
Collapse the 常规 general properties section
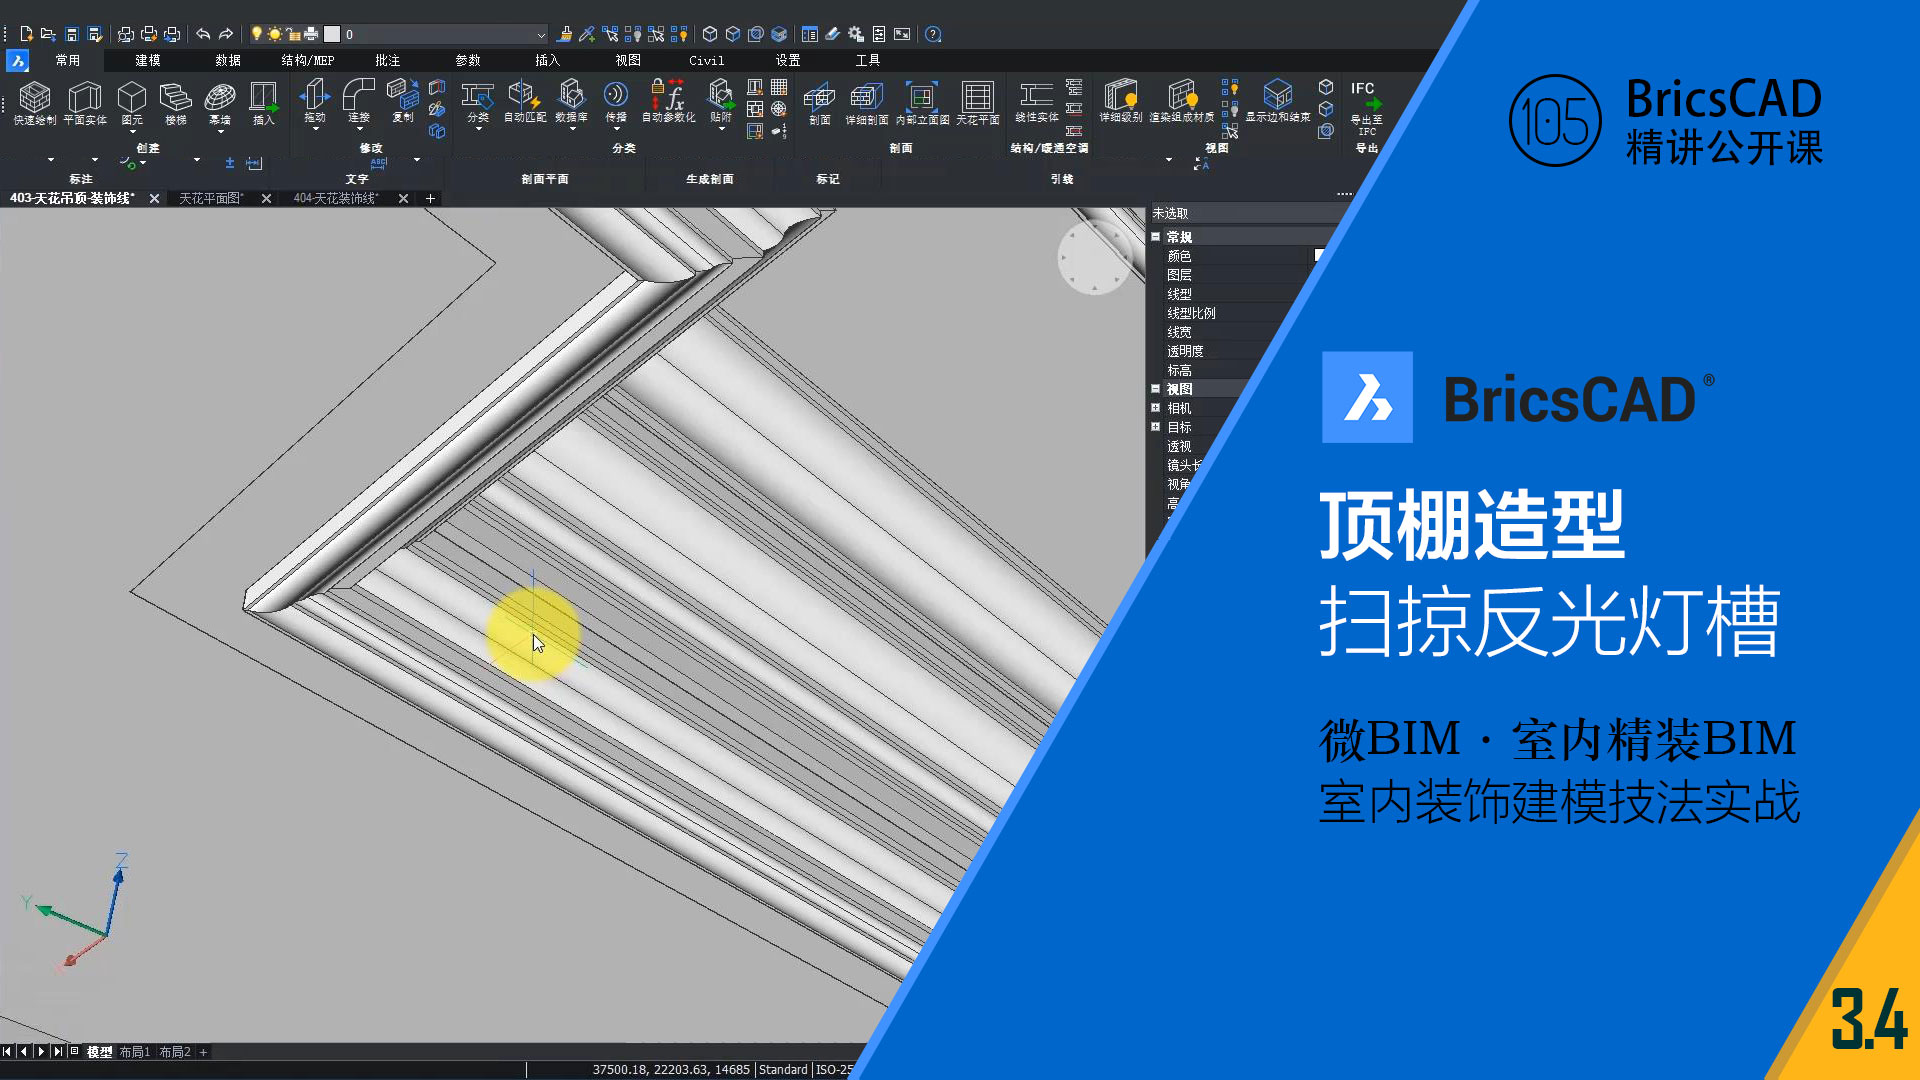point(1155,237)
